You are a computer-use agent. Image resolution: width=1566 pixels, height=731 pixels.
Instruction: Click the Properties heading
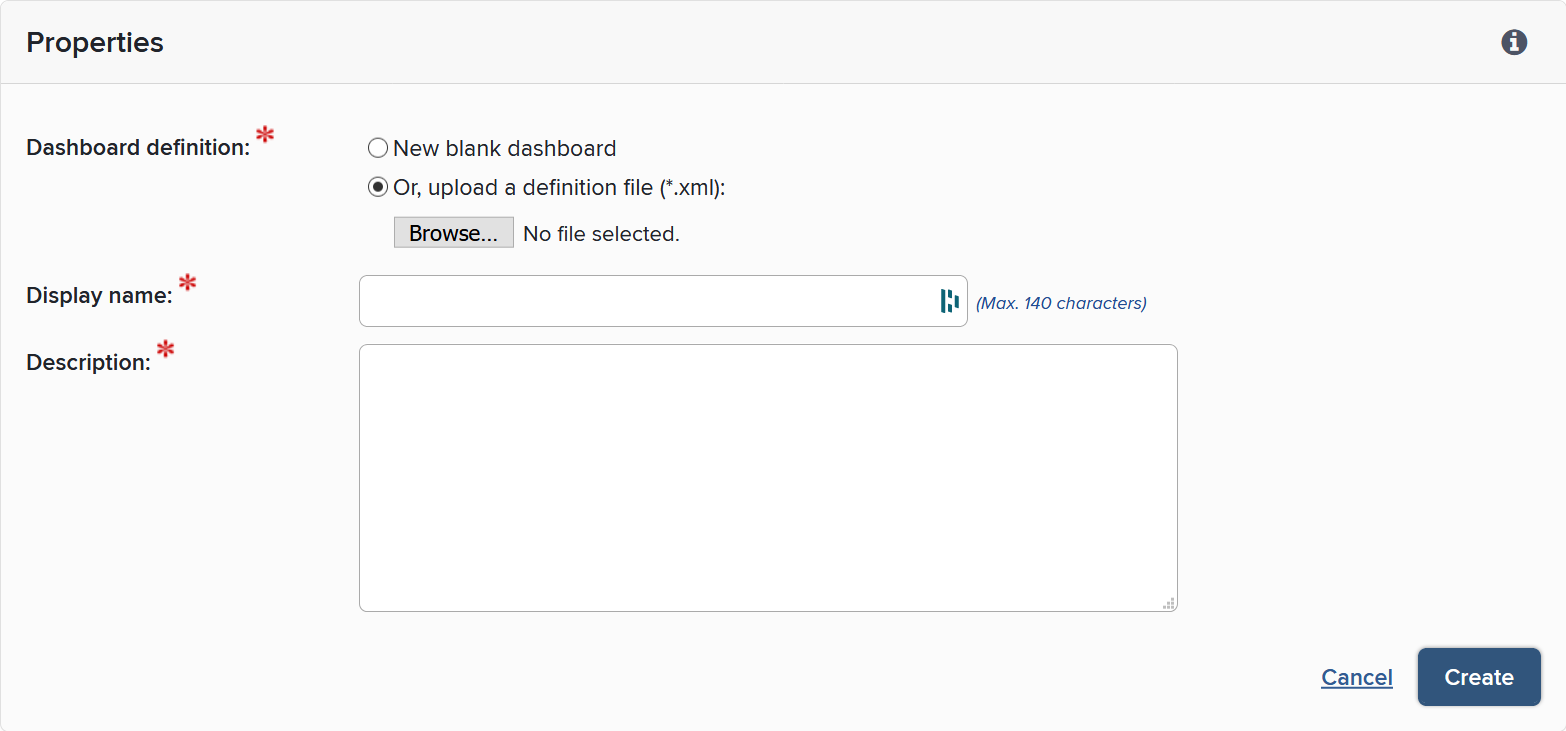95,42
